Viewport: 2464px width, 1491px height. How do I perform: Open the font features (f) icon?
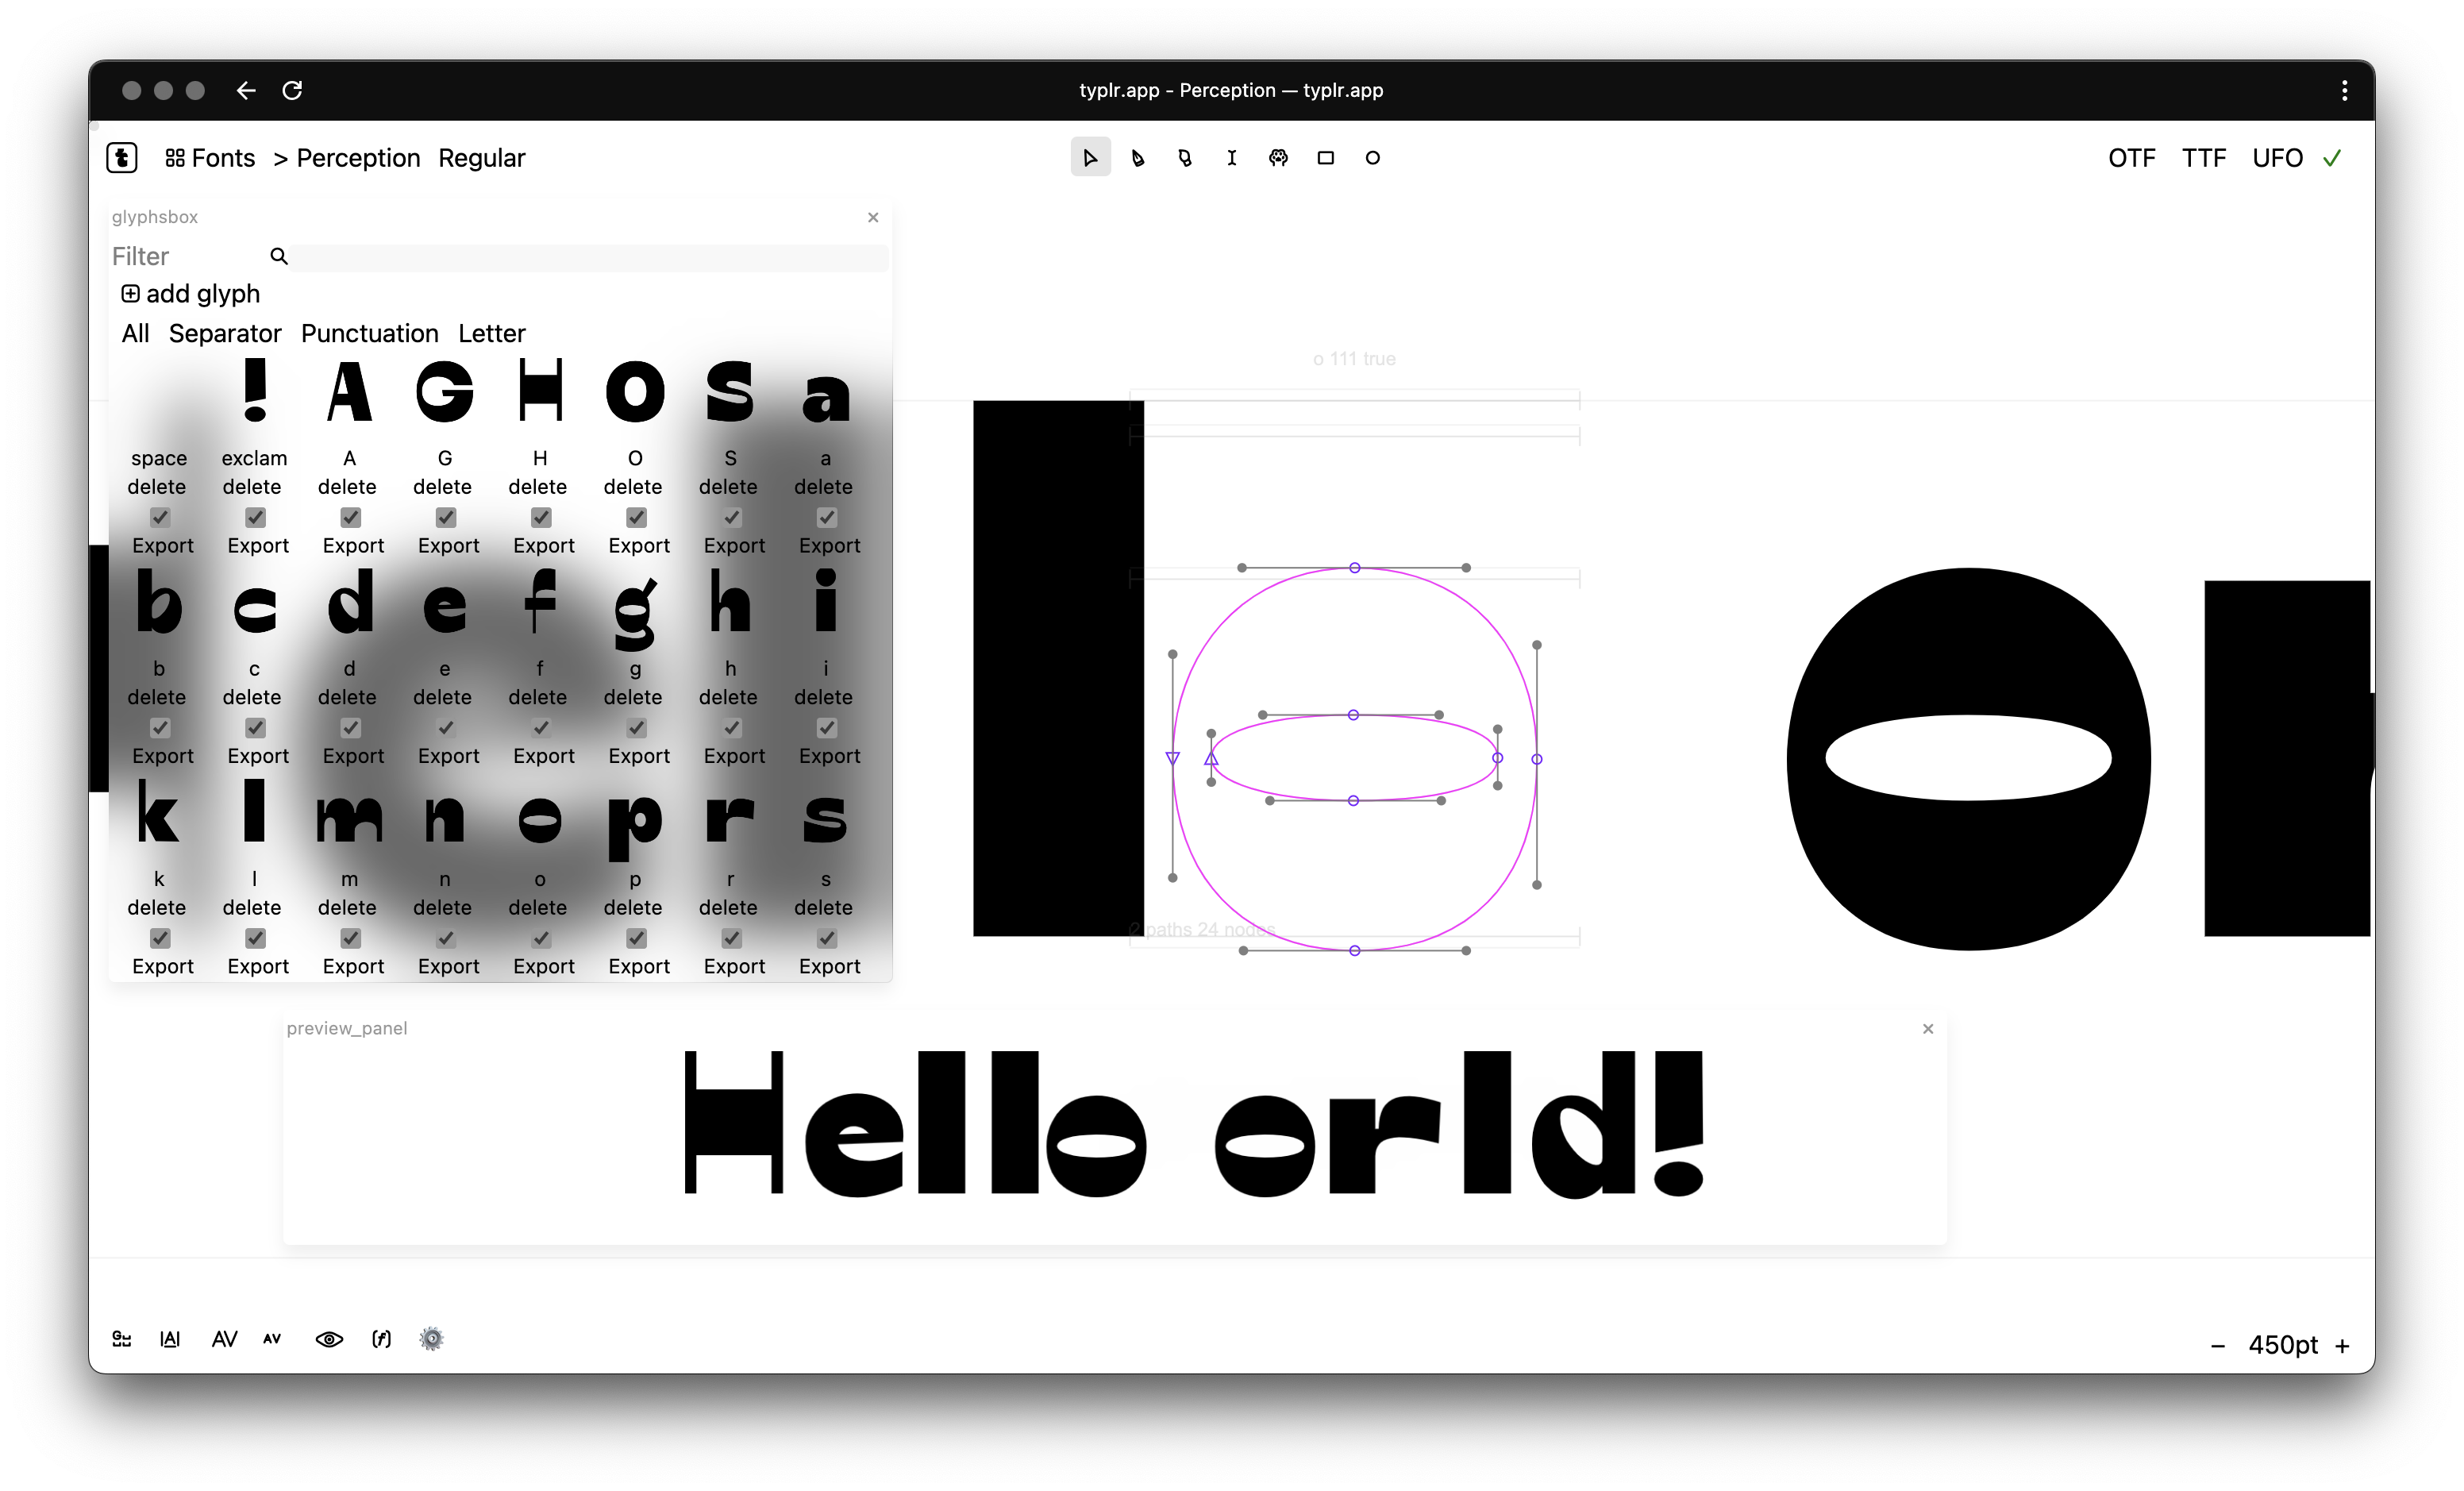coord(381,1339)
